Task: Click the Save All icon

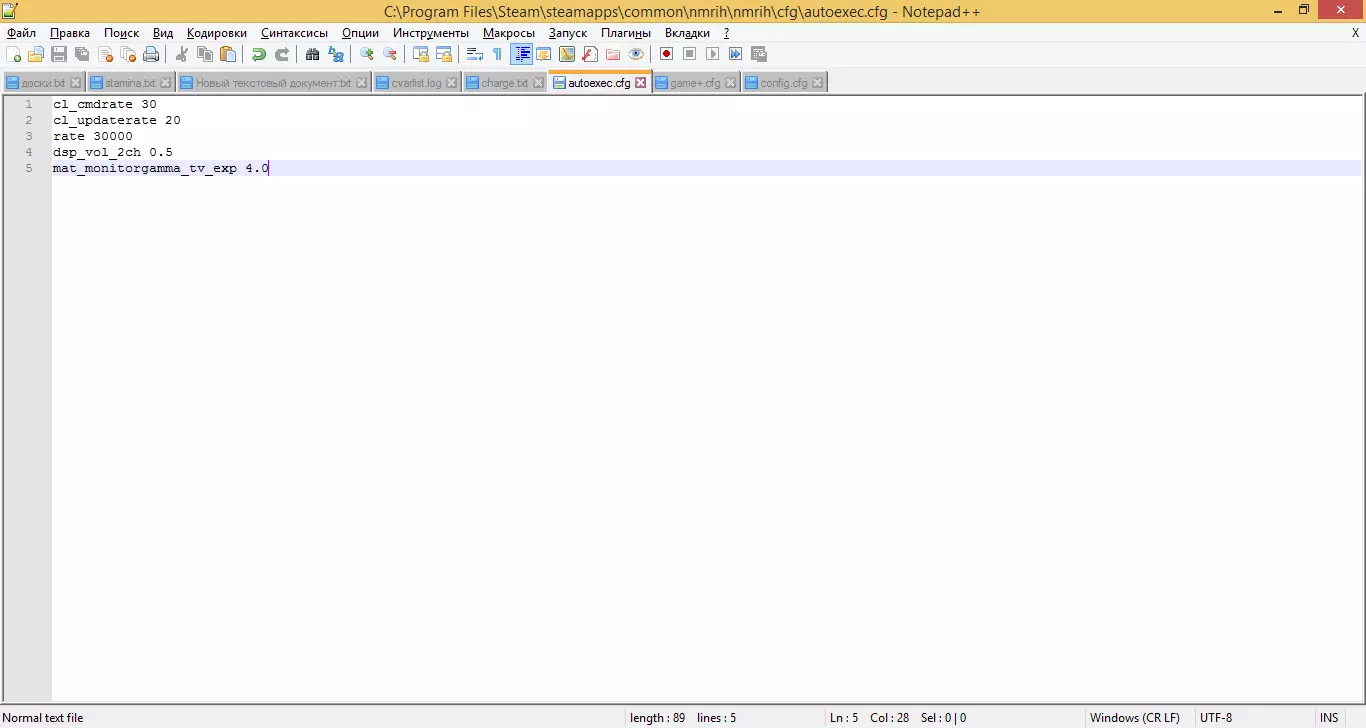Action: tap(82, 54)
